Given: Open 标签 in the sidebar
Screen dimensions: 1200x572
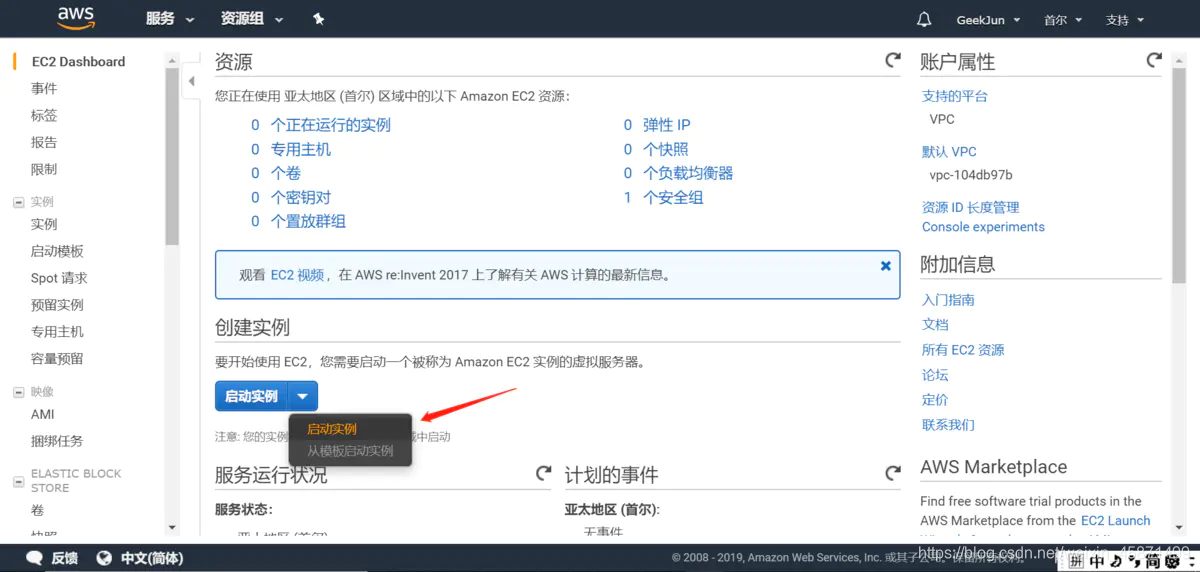Looking at the screenshot, I should click(44, 115).
